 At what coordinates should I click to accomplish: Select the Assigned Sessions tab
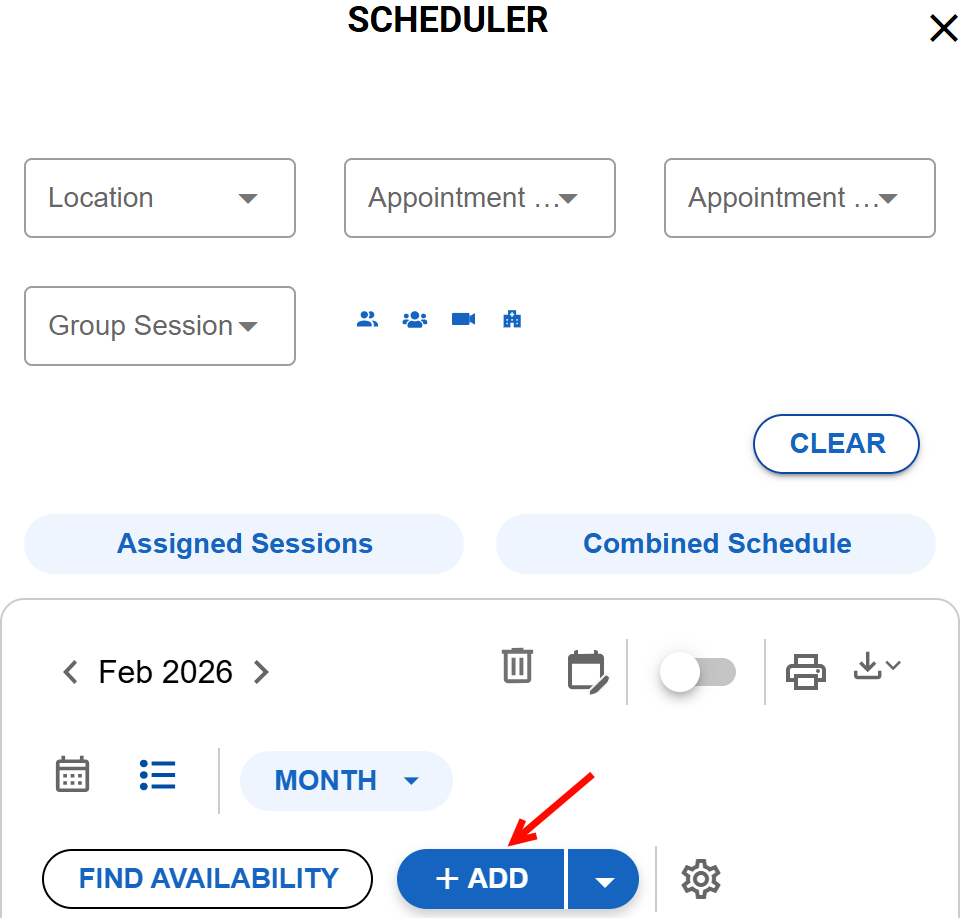pos(244,544)
